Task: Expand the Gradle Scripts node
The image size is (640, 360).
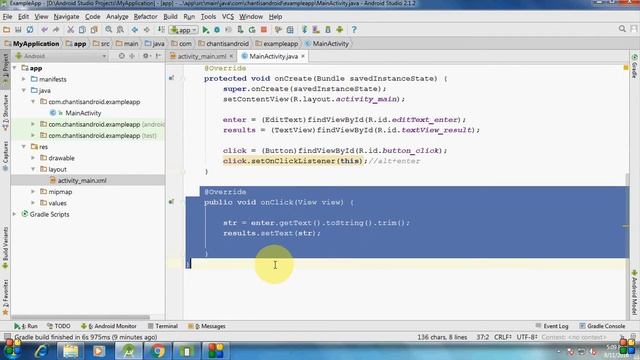Action: pos(15,214)
